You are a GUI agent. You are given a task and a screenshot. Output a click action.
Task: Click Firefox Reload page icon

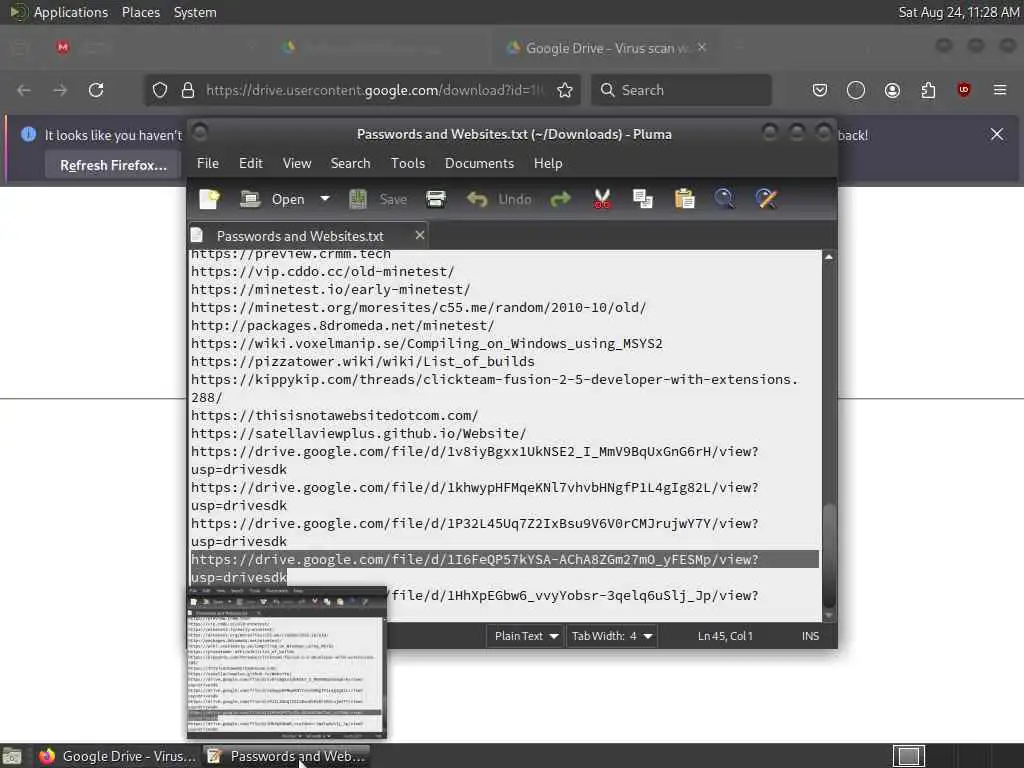[96, 90]
